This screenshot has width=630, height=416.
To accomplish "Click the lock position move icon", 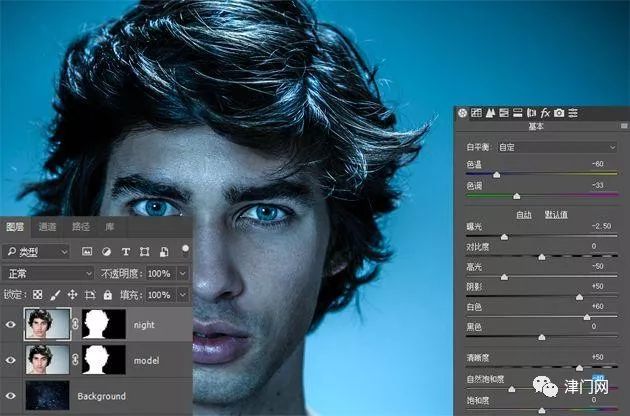I will [72, 295].
